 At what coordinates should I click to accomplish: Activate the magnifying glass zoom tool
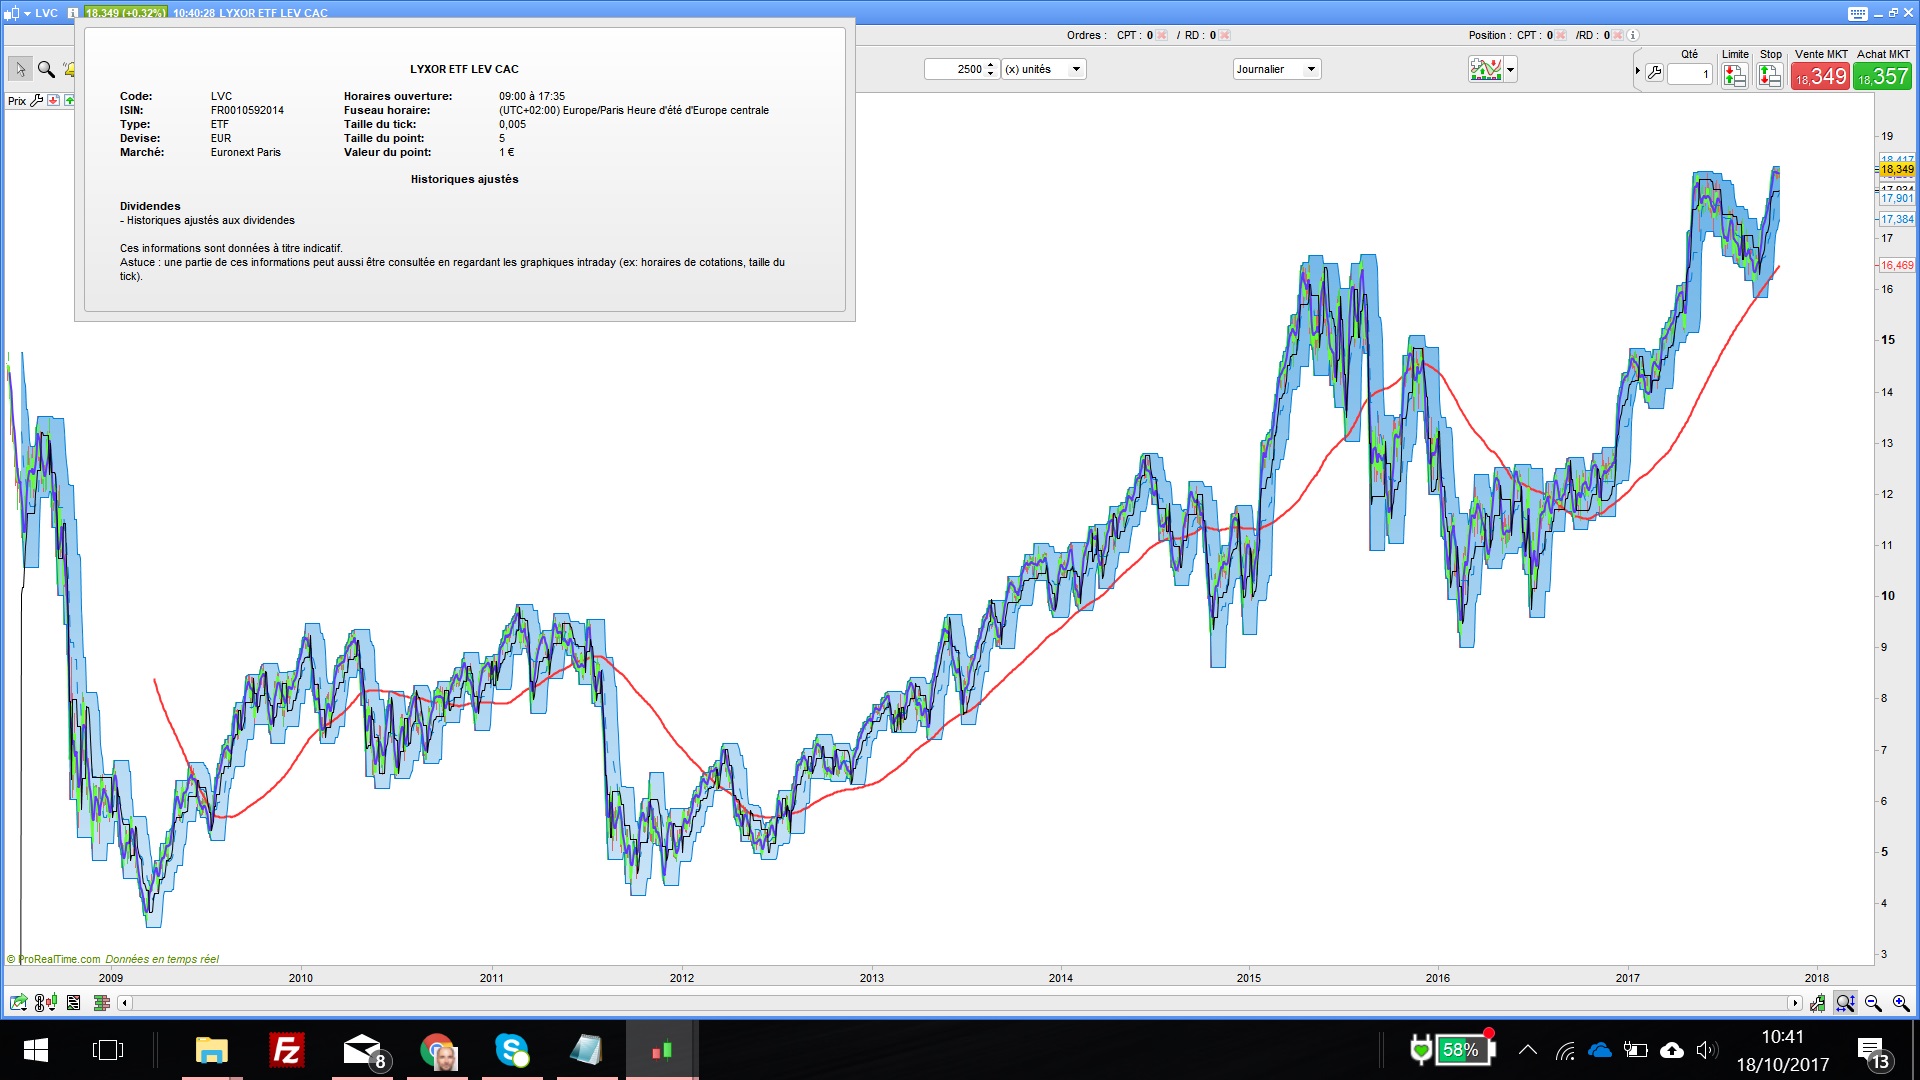pyautogui.click(x=46, y=69)
